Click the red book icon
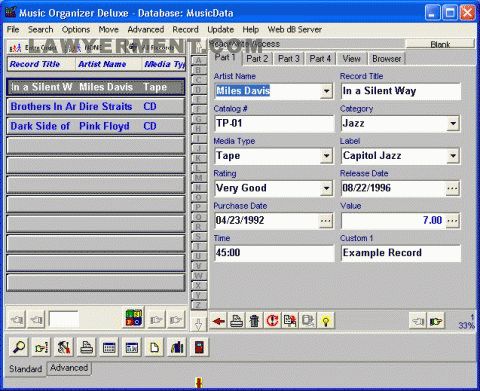 point(199,347)
